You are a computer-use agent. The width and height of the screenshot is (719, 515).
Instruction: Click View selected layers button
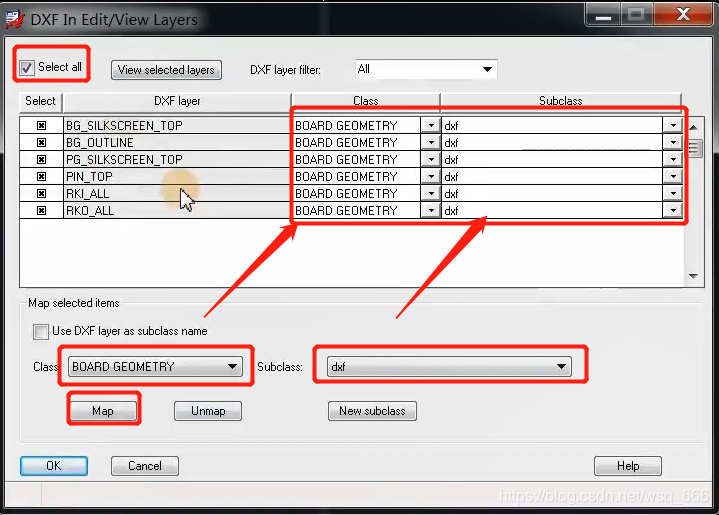(166, 70)
